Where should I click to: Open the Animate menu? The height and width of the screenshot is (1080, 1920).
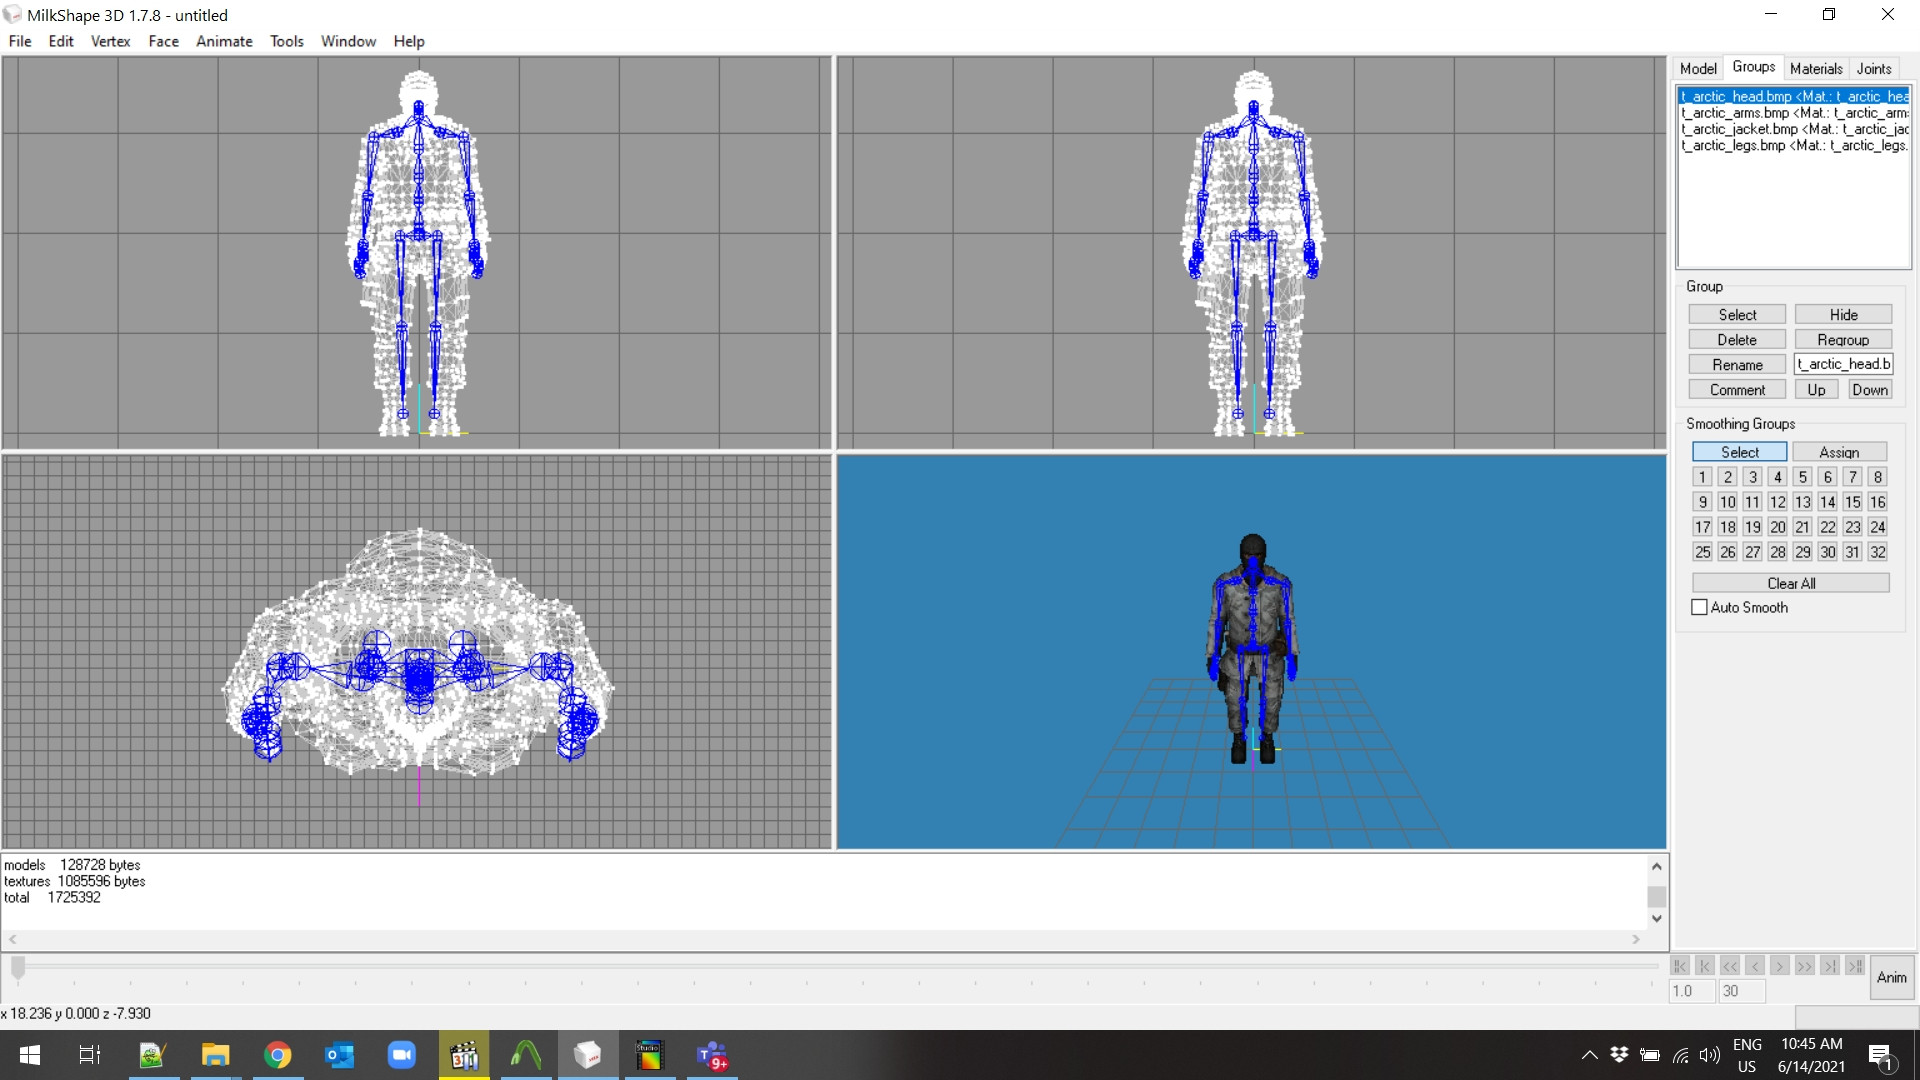coord(223,41)
